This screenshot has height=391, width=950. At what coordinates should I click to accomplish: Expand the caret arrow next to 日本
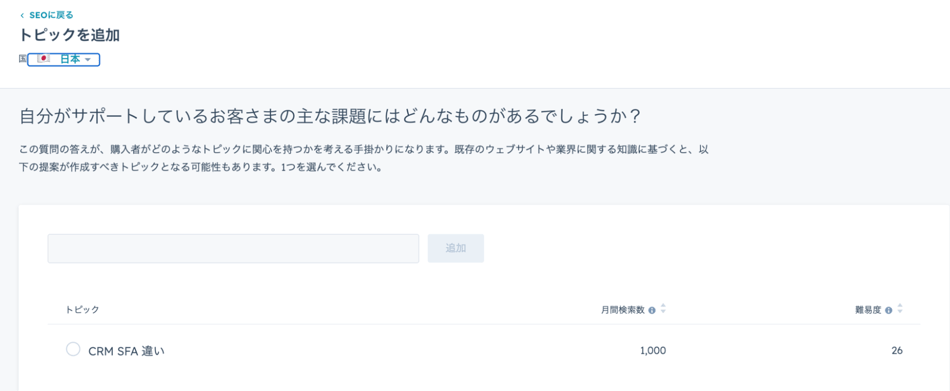click(x=88, y=60)
